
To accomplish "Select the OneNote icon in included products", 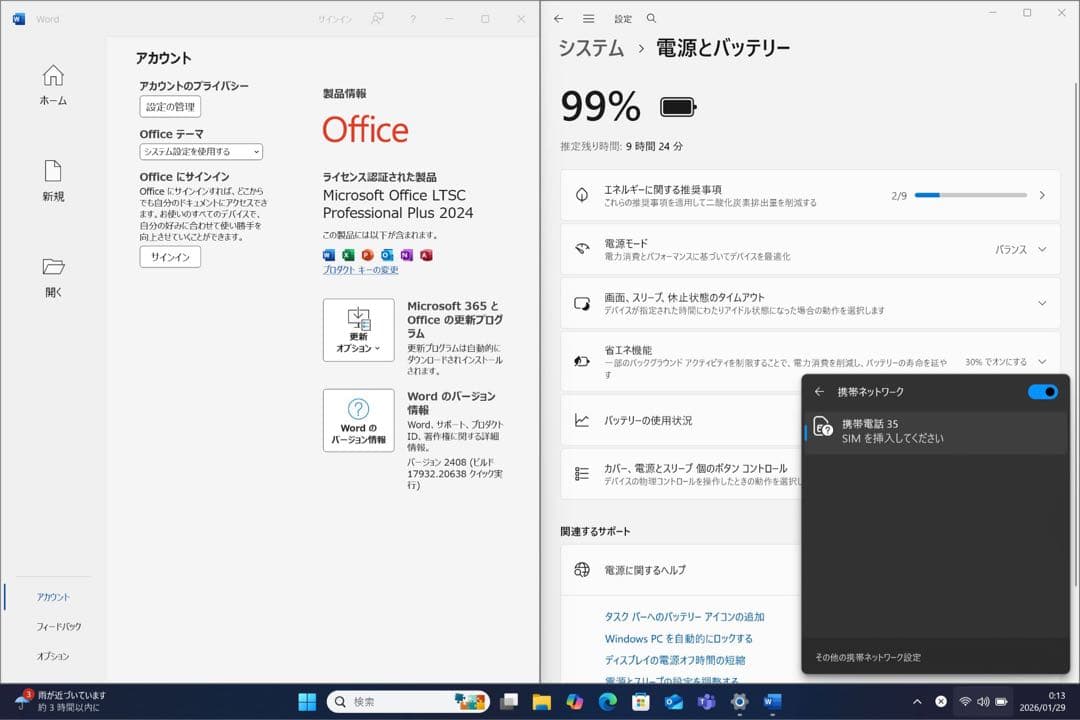I will (407, 255).
